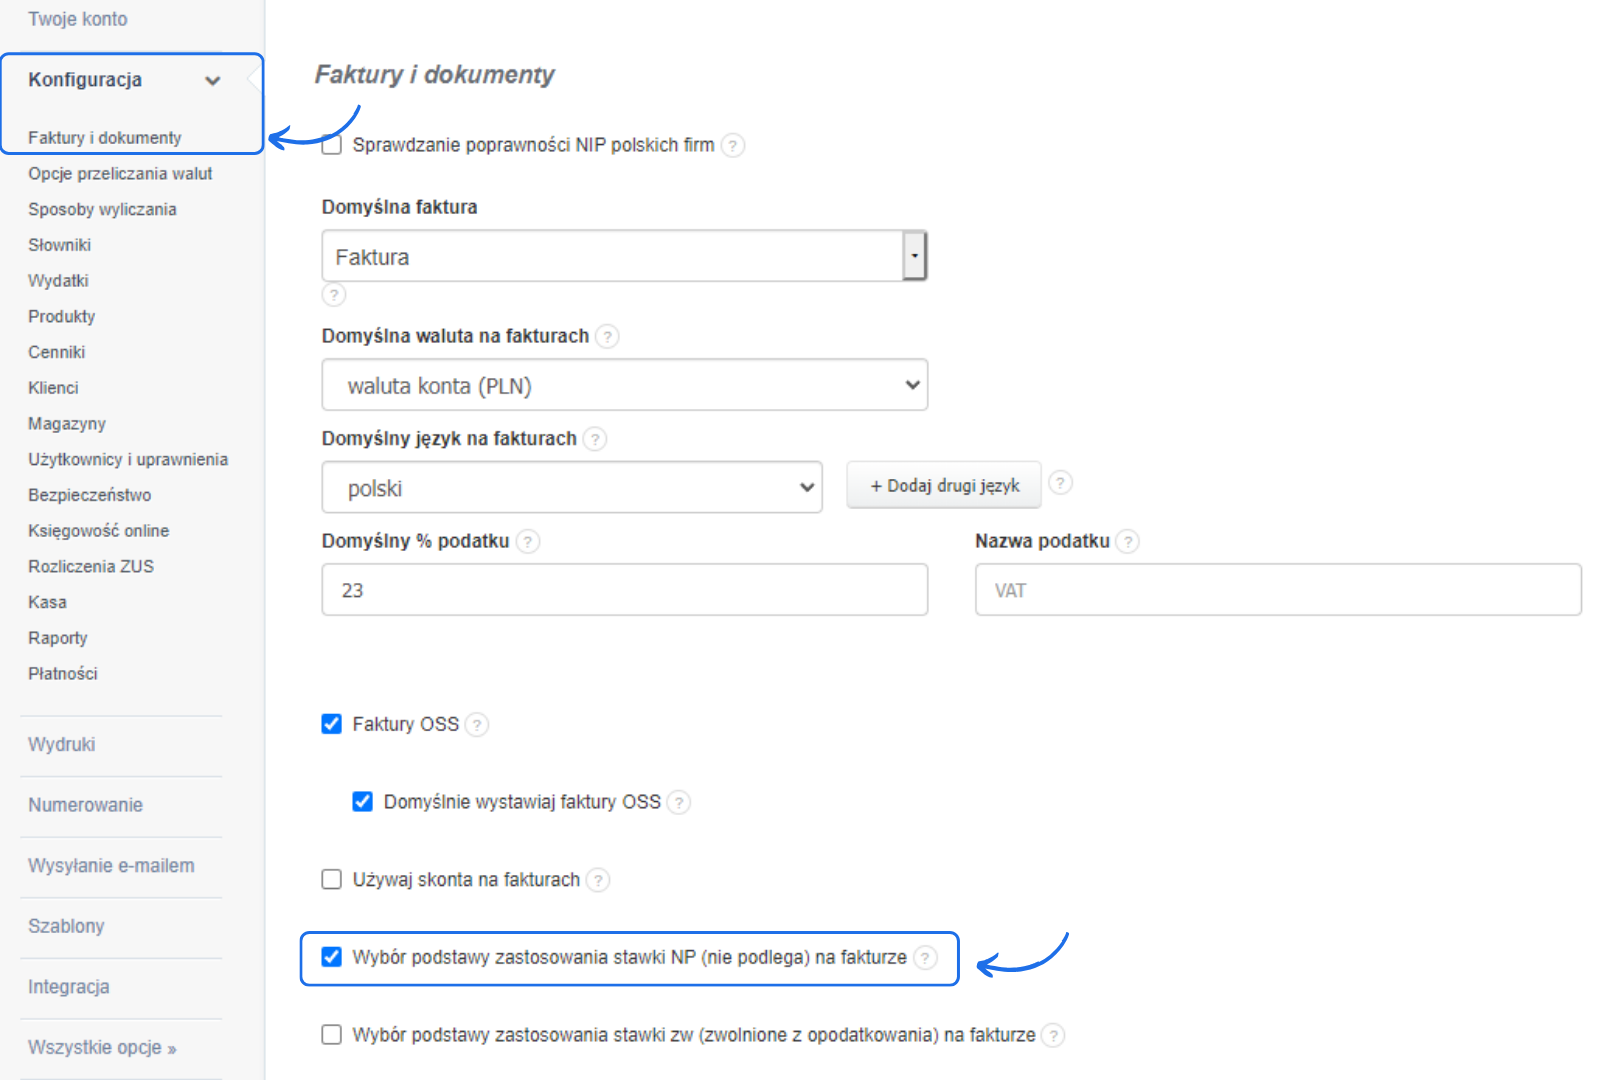Open help tooltip for Domyślna waluta na fakturach
1604x1080 pixels.
click(x=607, y=337)
